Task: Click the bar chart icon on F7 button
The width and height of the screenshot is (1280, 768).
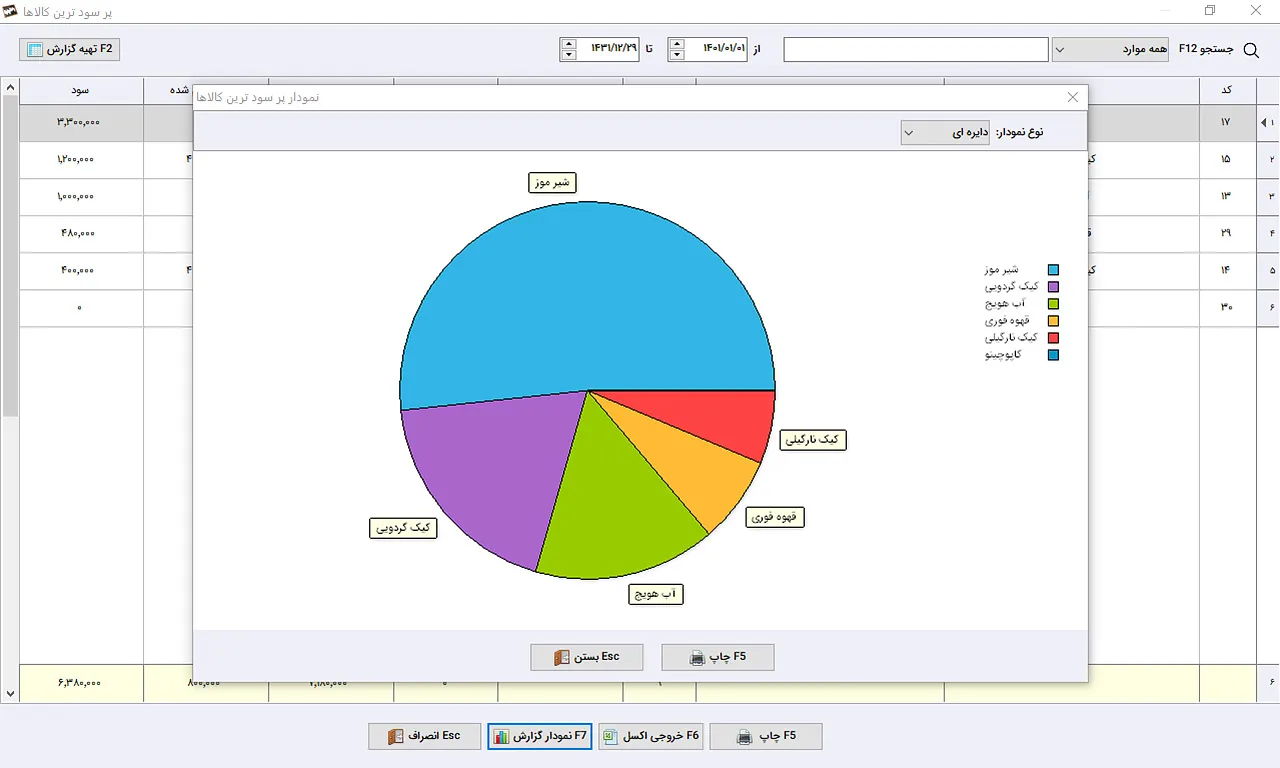Action: point(502,737)
